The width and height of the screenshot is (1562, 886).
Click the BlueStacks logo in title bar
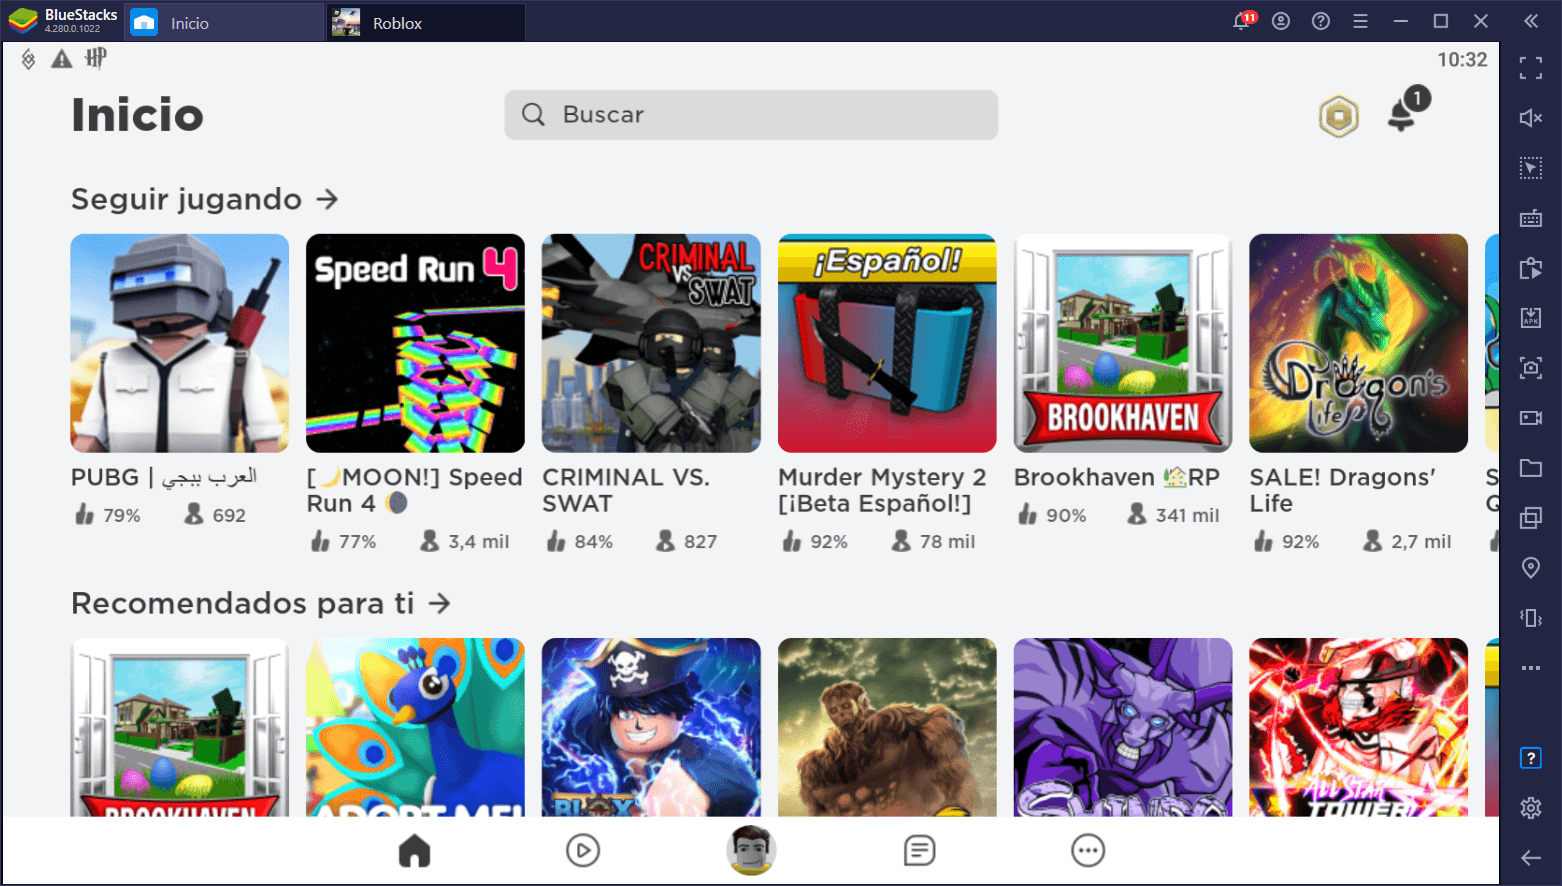click(23, 21)
